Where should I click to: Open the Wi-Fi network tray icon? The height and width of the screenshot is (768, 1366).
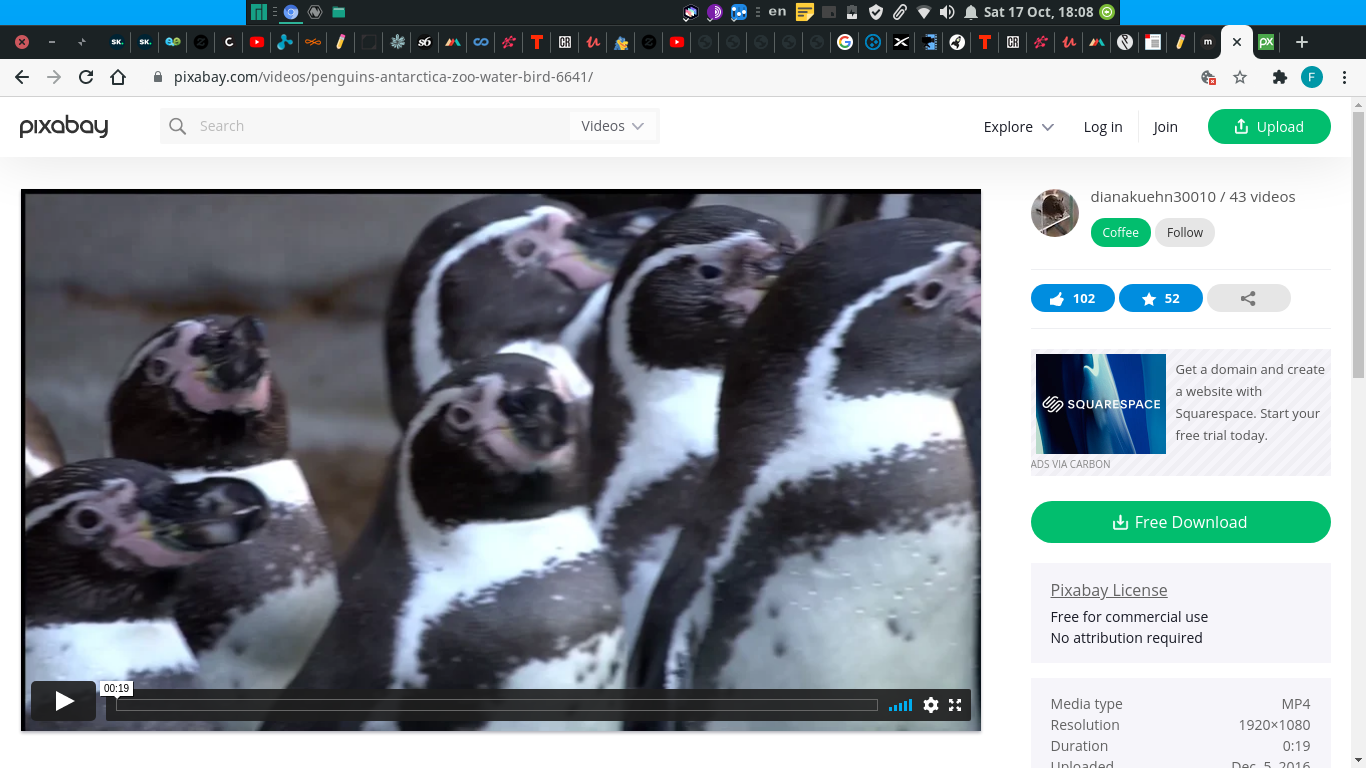[923, 12]
